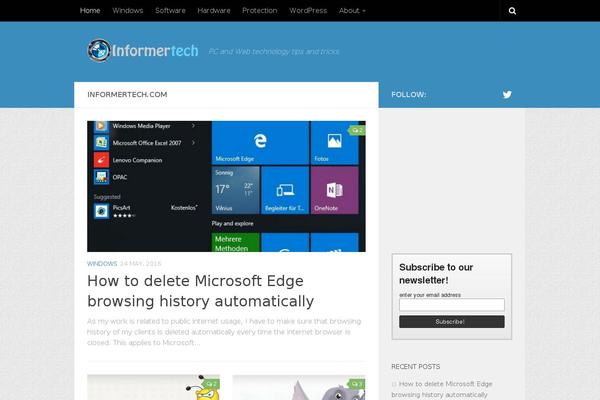Viewport: 600px width, 400px height.
Task: Click the WINDOWS category link under image
Action: [102, 264]
